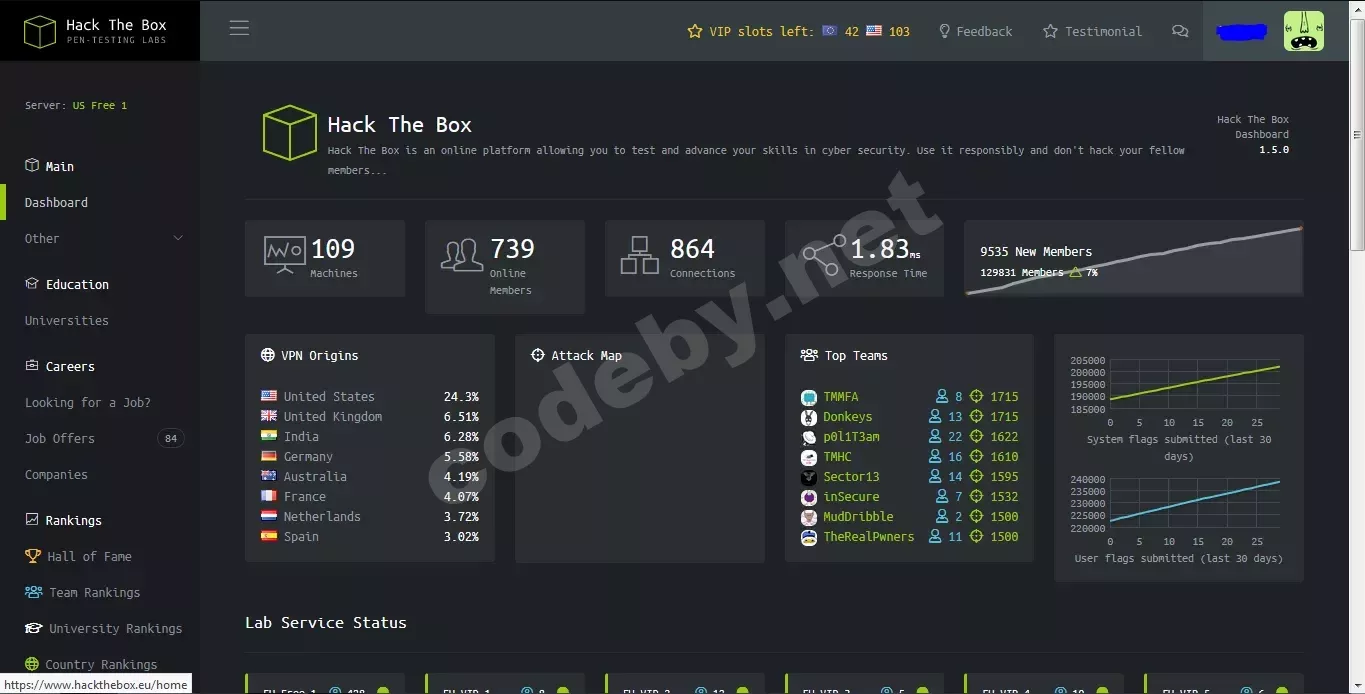The image size is (1365, 694).
Task: Click the Country Rankings globe icon
Action: pos(32,664)
